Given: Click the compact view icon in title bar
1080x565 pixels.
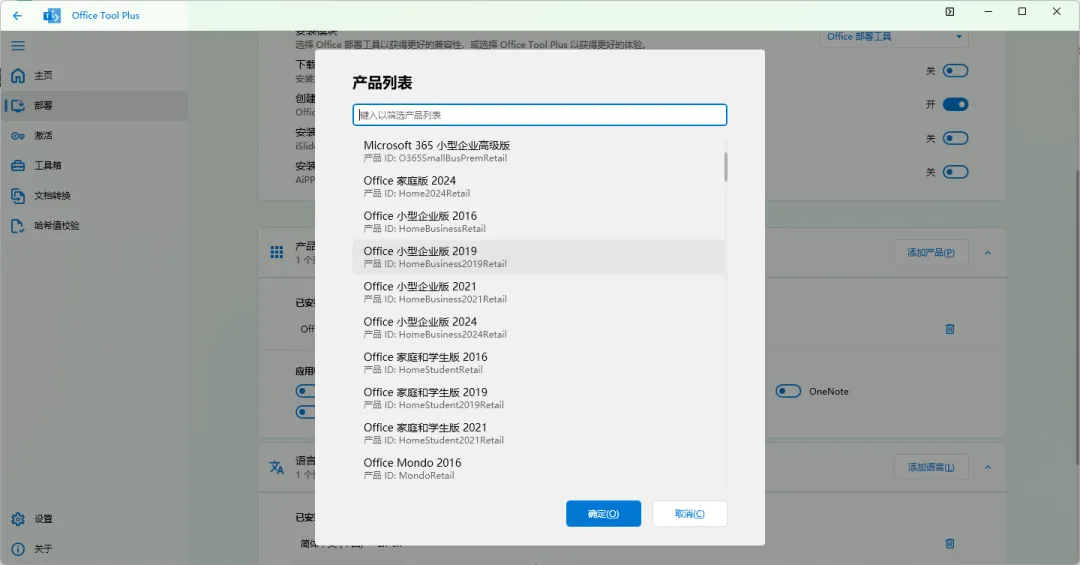Looking at the screenshot, I should coord(950,12).
